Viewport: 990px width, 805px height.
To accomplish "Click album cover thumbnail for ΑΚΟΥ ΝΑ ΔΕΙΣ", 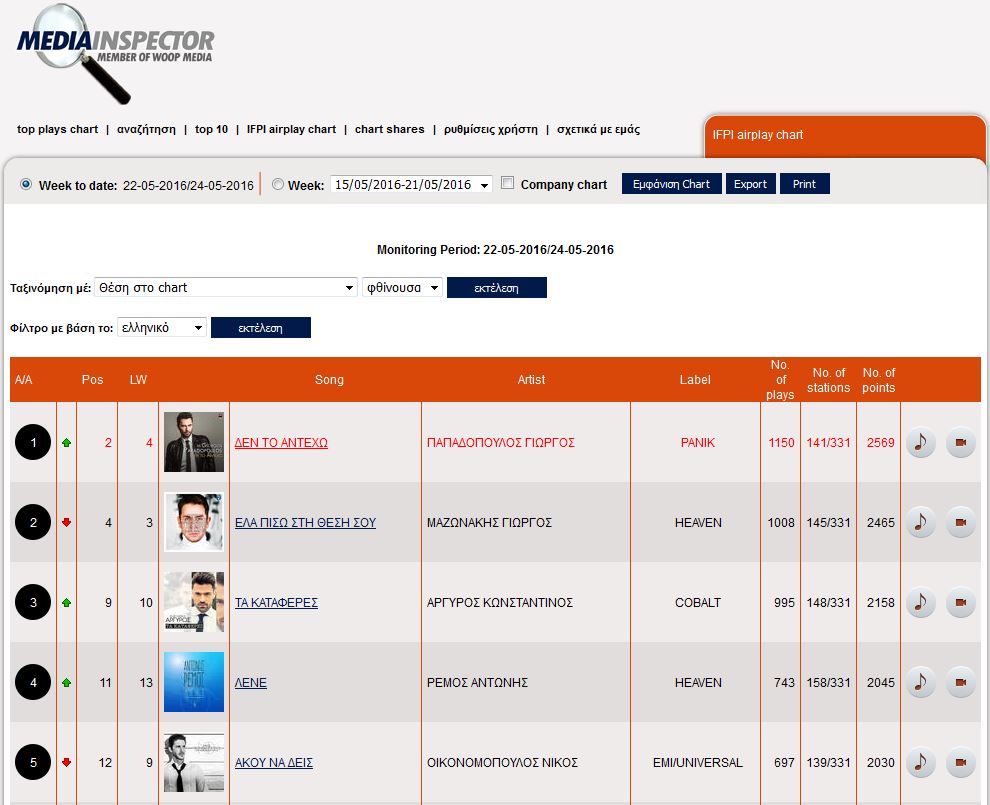I will pyautogui.click(x=193, y=762).
